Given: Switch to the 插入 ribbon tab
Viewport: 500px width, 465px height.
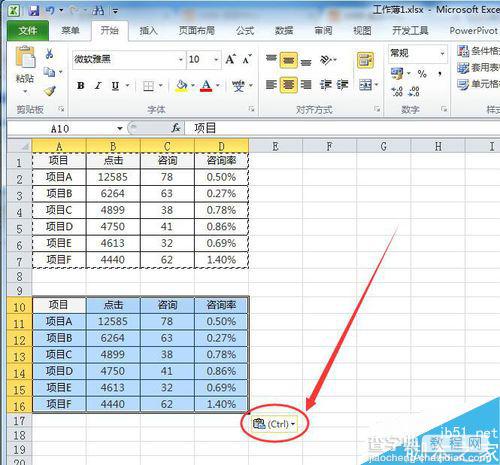Looking at the screenshot, I should [148, 31].
